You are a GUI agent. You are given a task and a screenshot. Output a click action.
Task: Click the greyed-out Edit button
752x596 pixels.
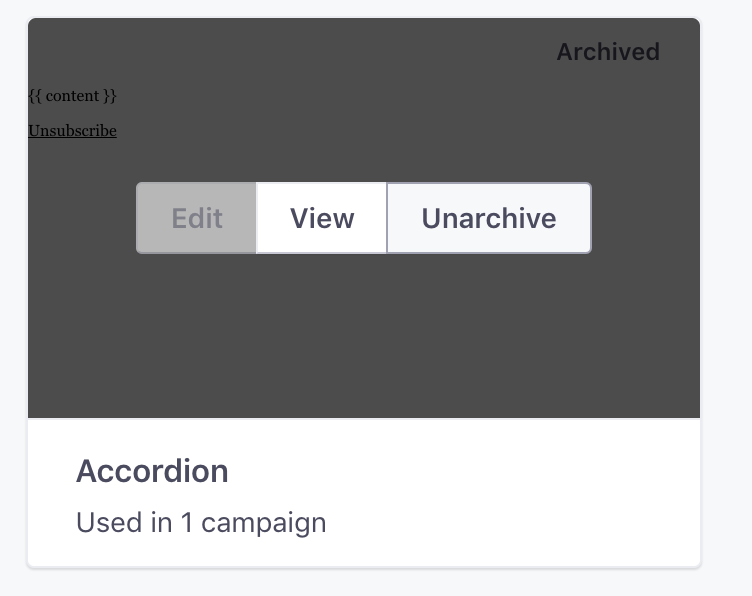click(197, 218)
